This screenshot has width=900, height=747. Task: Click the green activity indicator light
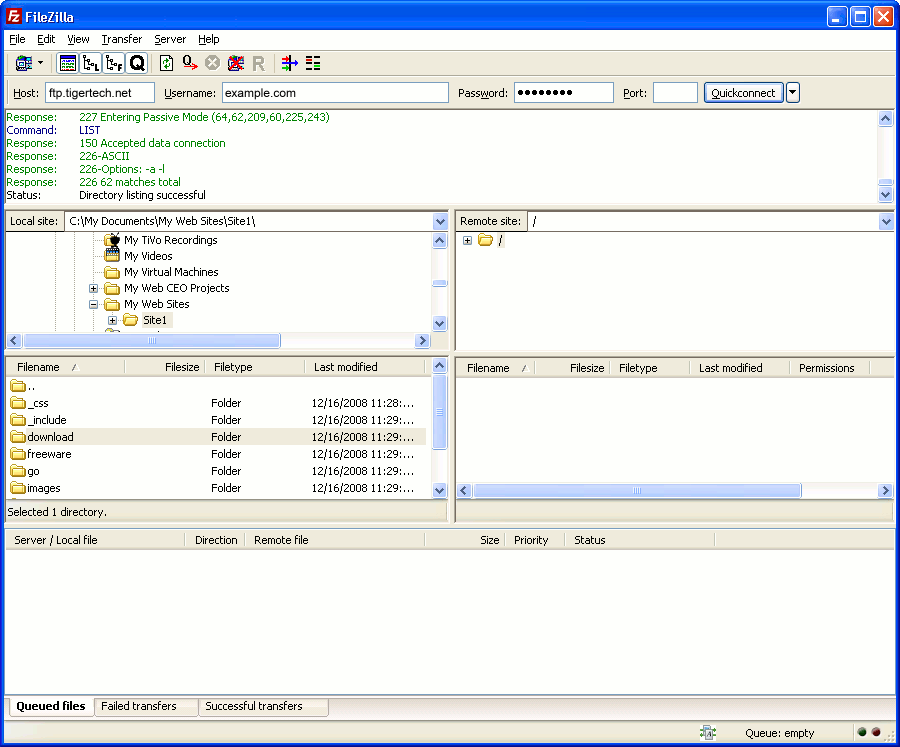pyautogui.click(x=862, y=732)
